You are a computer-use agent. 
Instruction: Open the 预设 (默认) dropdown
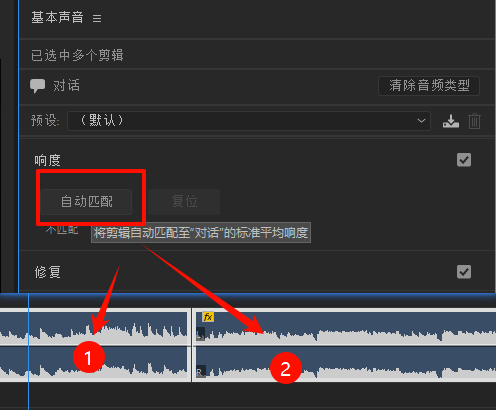249,121
